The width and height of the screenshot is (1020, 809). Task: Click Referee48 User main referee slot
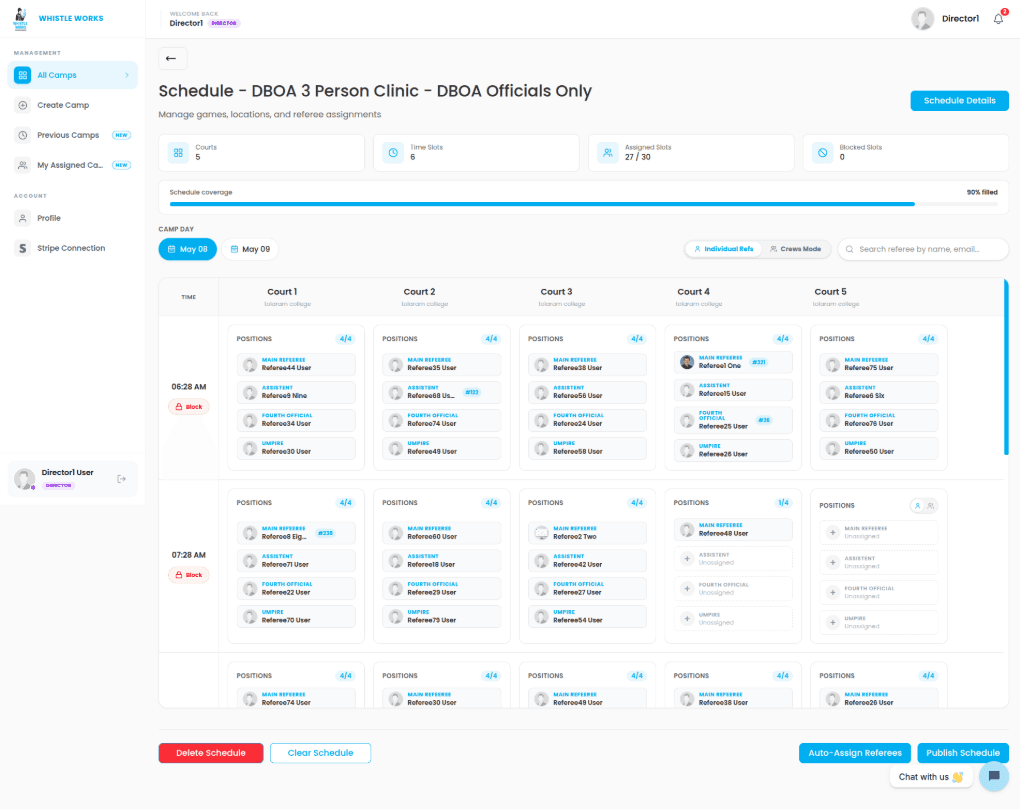click(x=733, y=530)
